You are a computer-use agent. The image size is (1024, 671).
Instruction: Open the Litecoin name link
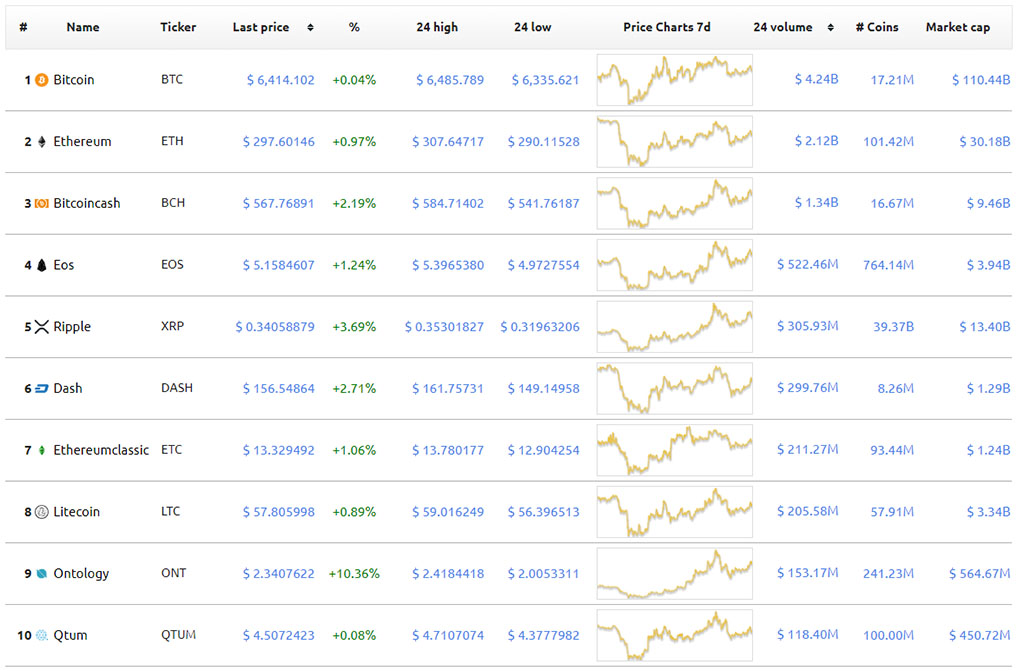pyautogui.click(x=76, y=512)
